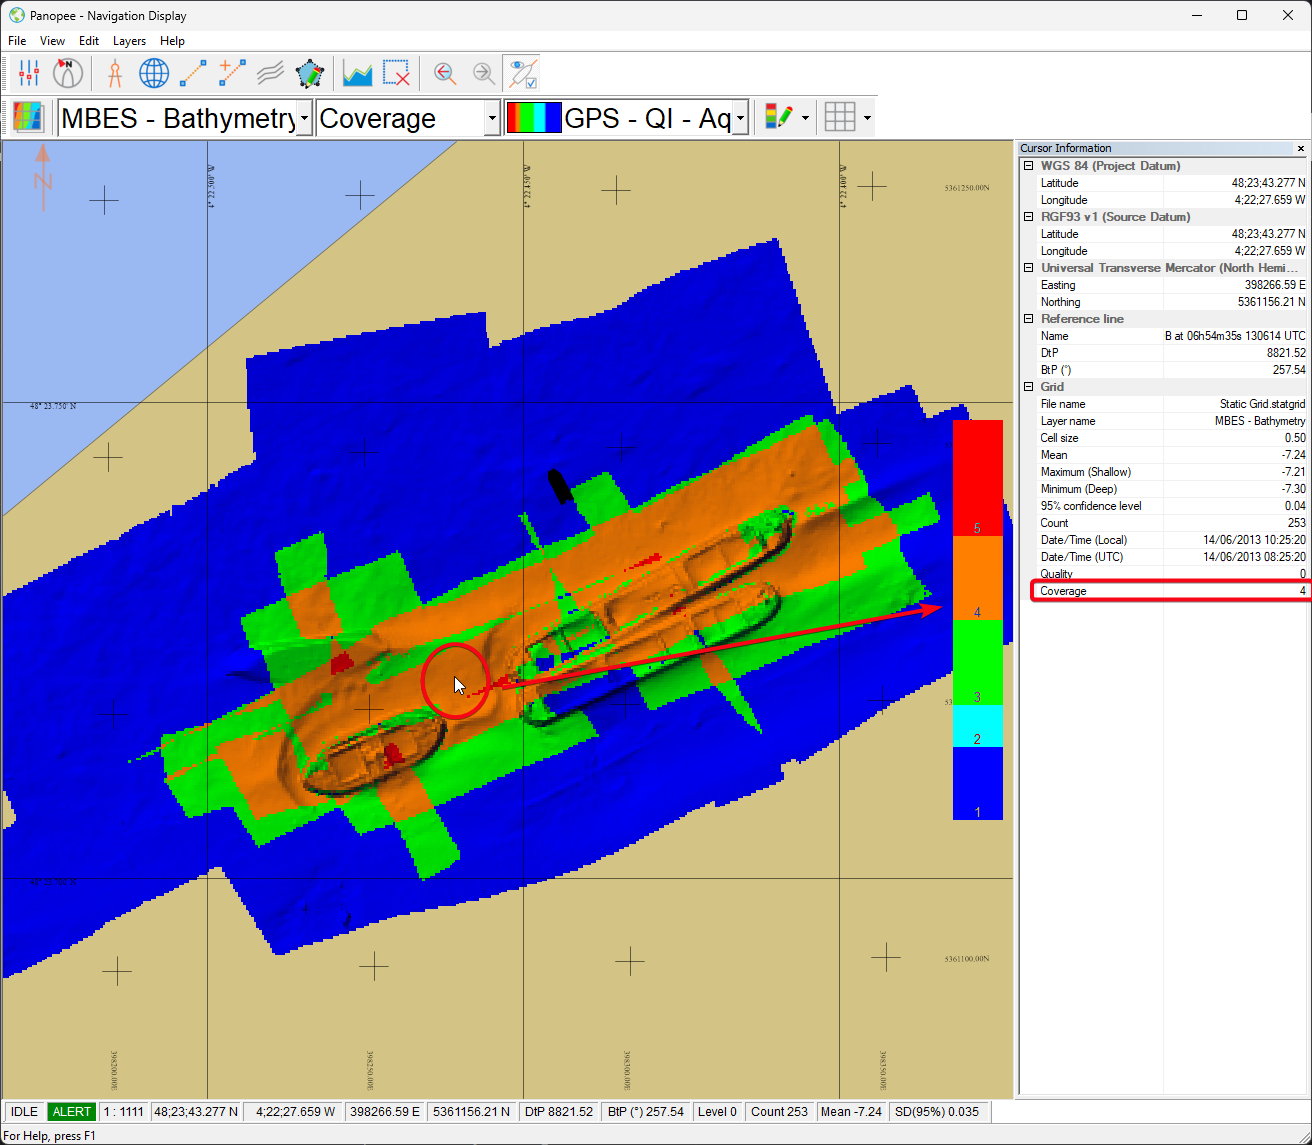Click the polygon edit icon

pos(310,73)
